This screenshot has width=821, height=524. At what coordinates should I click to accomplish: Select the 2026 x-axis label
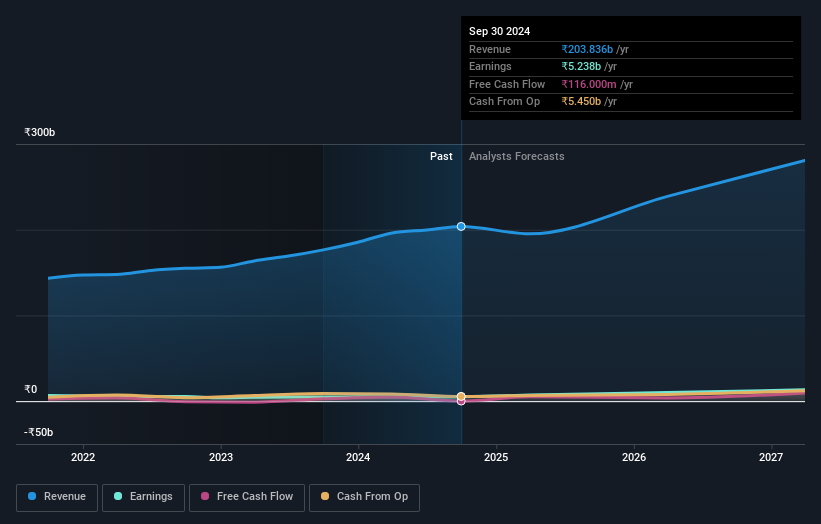pos(634,457)
